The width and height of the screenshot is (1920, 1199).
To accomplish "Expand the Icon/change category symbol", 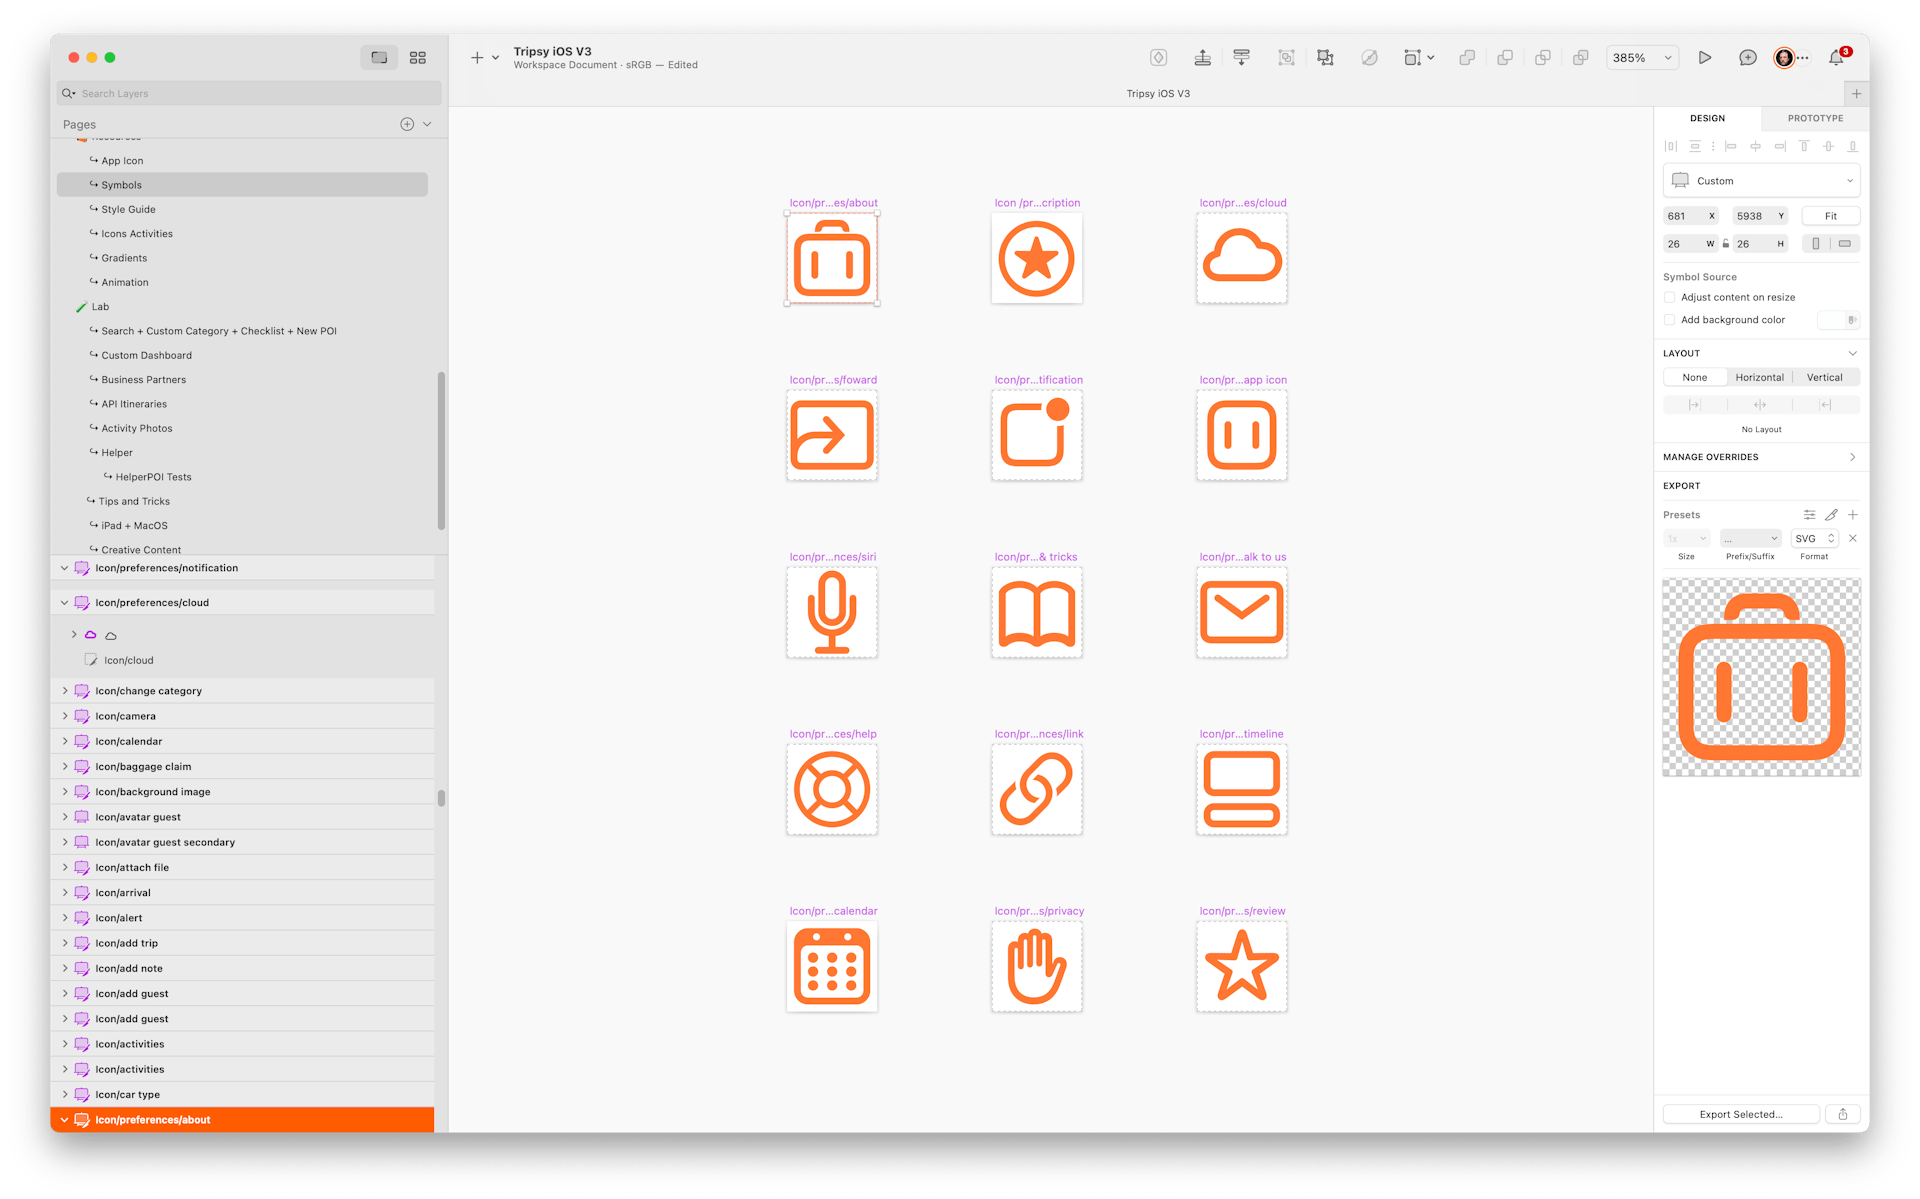I will pos(65,690).
